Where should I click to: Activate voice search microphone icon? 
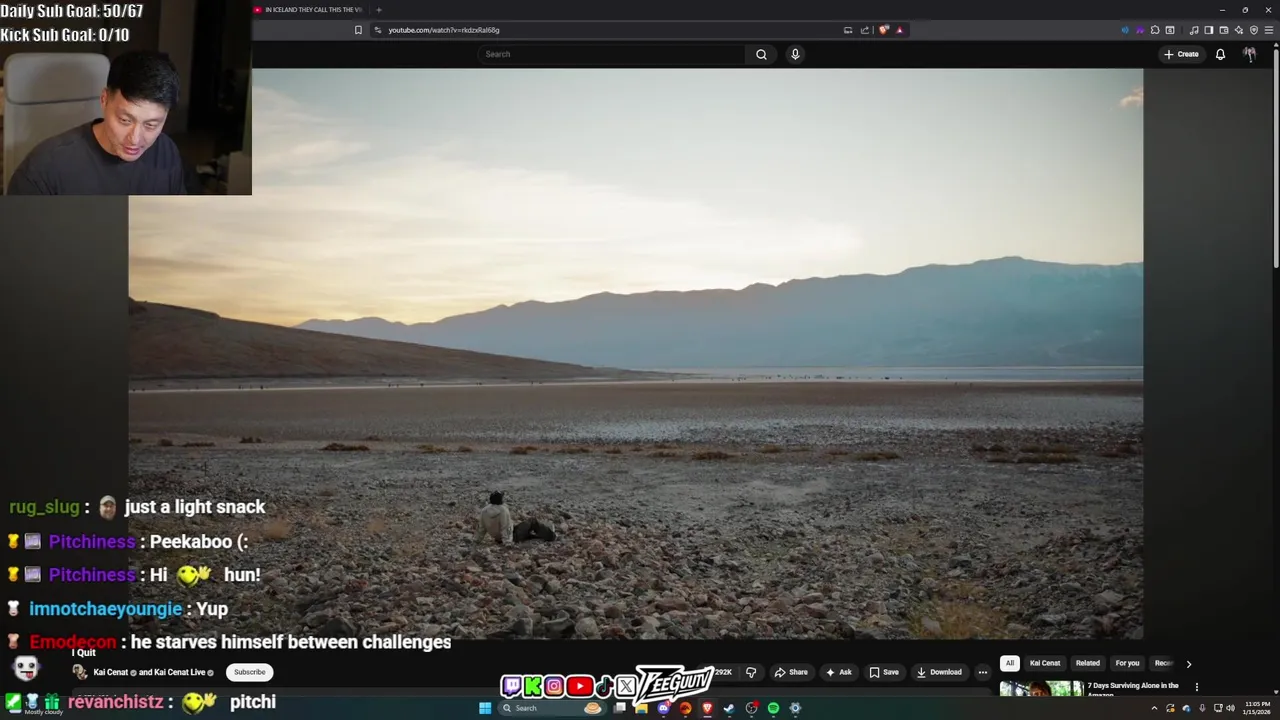point(795,54)
